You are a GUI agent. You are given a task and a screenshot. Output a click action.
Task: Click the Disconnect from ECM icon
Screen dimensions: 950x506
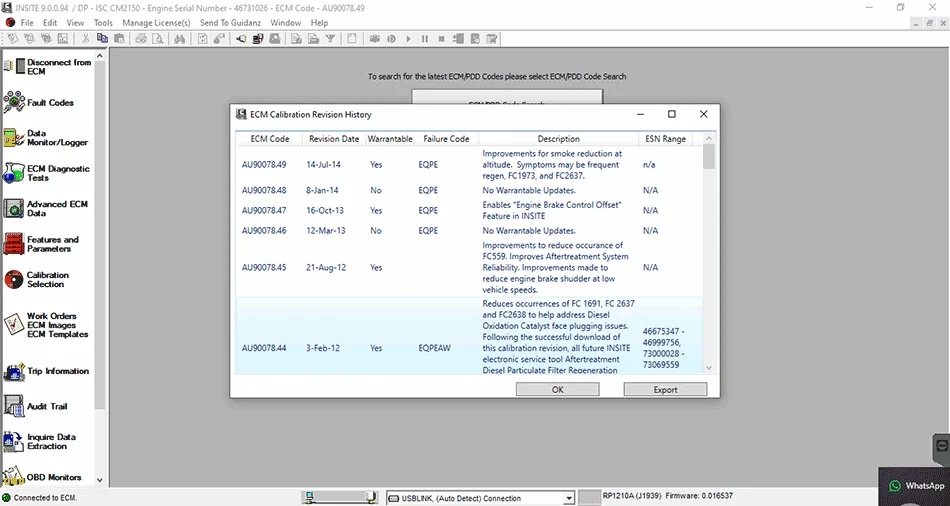13,66
